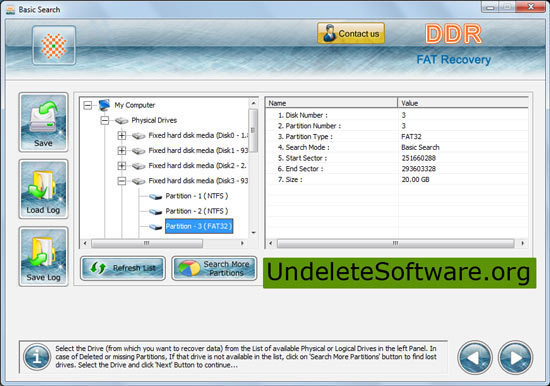Click the Partition - 1 drive icon
The image size is (550, 386).
pyautogui.click(x=155, y=197)
